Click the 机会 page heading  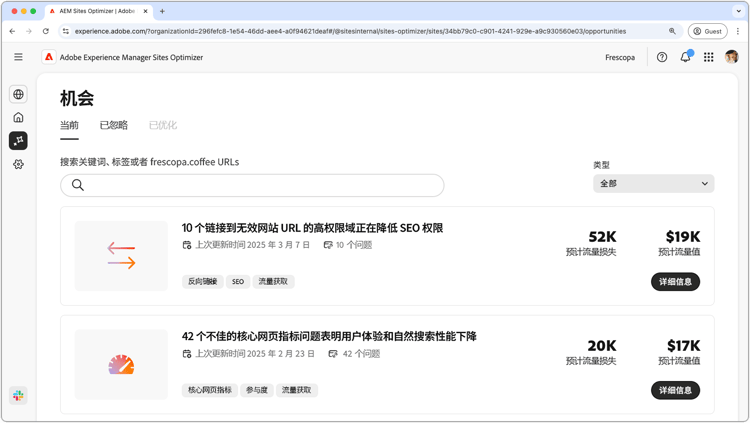click(77, 98)
